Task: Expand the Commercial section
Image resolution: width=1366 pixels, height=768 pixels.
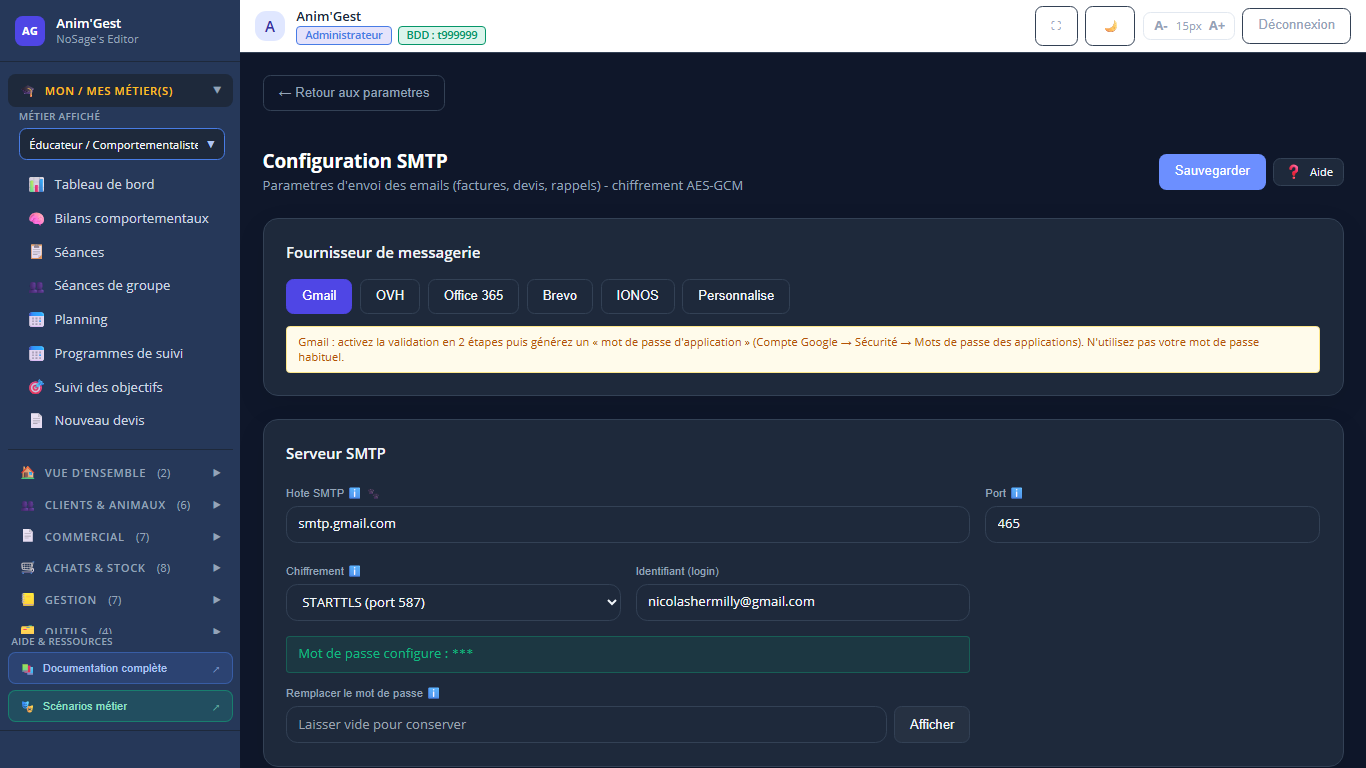Action: pos(120,537)
